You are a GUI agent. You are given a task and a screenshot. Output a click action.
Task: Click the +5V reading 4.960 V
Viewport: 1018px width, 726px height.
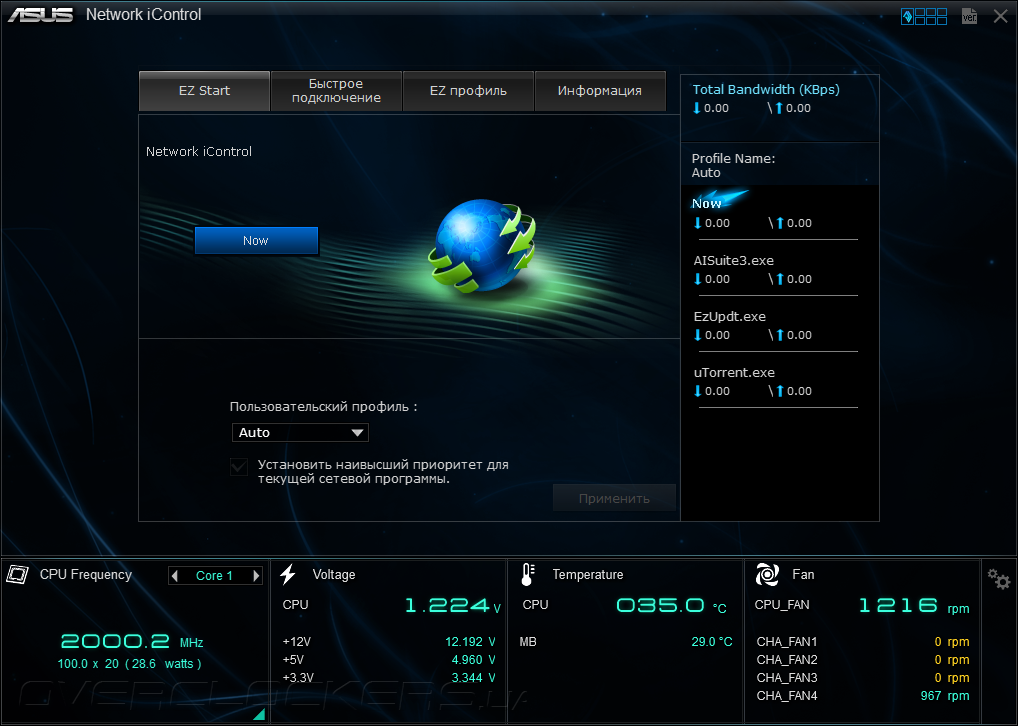tap(473, 660)
